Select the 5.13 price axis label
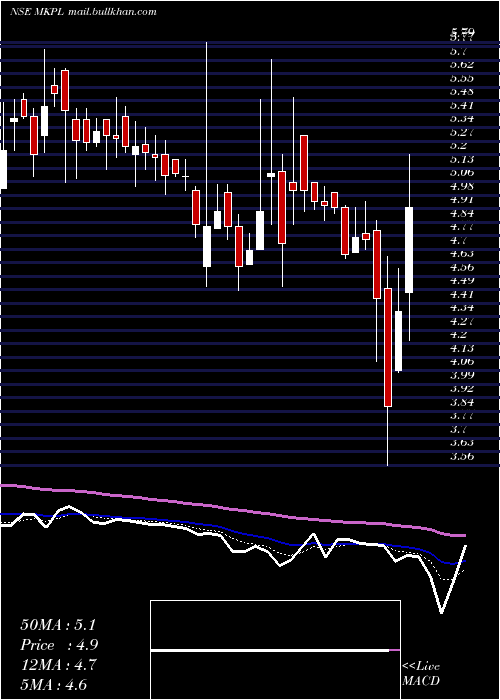This screenshot has width=500, height=700. click(462, 159)
